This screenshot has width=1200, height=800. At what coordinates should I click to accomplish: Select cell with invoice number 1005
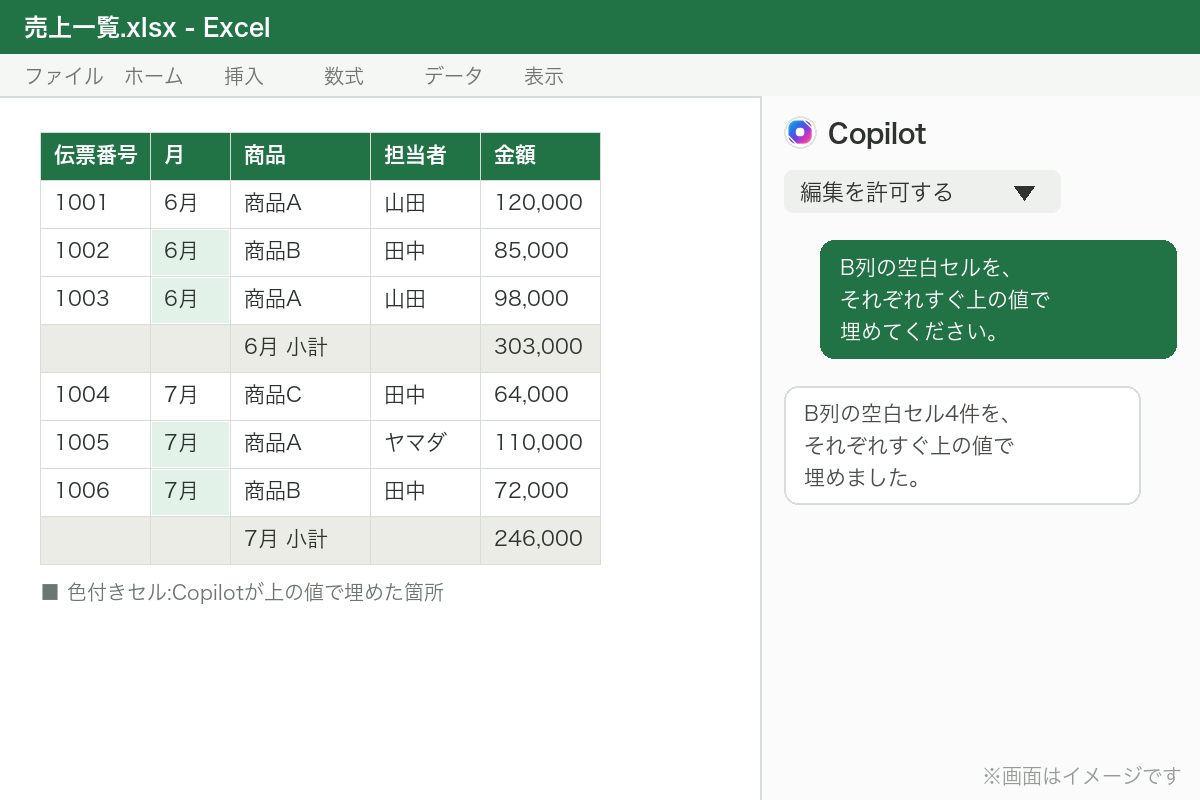pyautogui.click(x=96, y=444)
